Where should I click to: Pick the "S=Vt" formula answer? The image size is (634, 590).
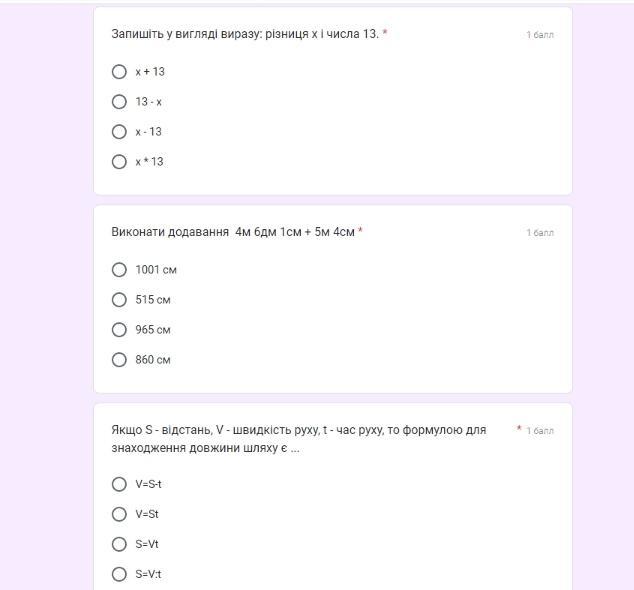(x=119, y=545)
